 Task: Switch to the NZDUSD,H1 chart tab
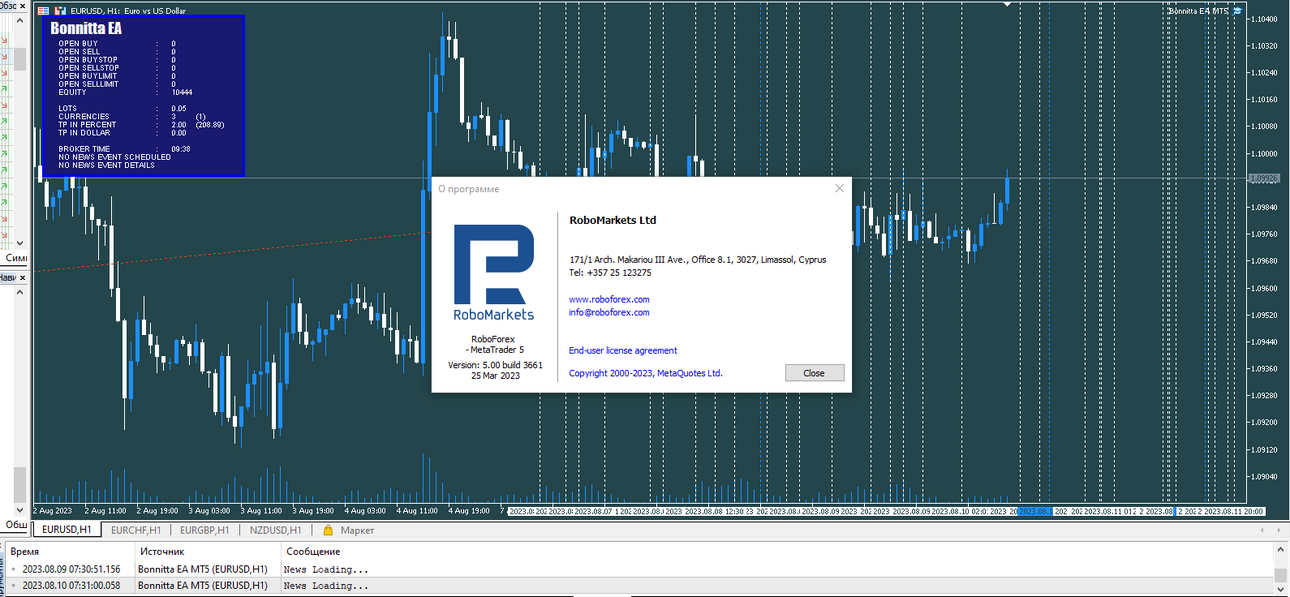[x=275, y=530]
